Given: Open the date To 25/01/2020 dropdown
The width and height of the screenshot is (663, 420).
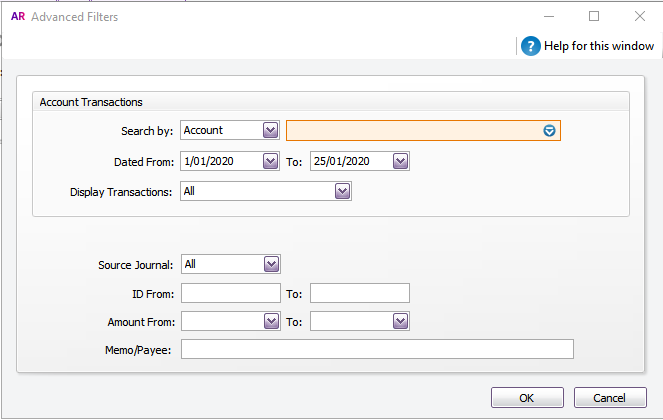Looking at the screenshot, I should tap(400, 161).
